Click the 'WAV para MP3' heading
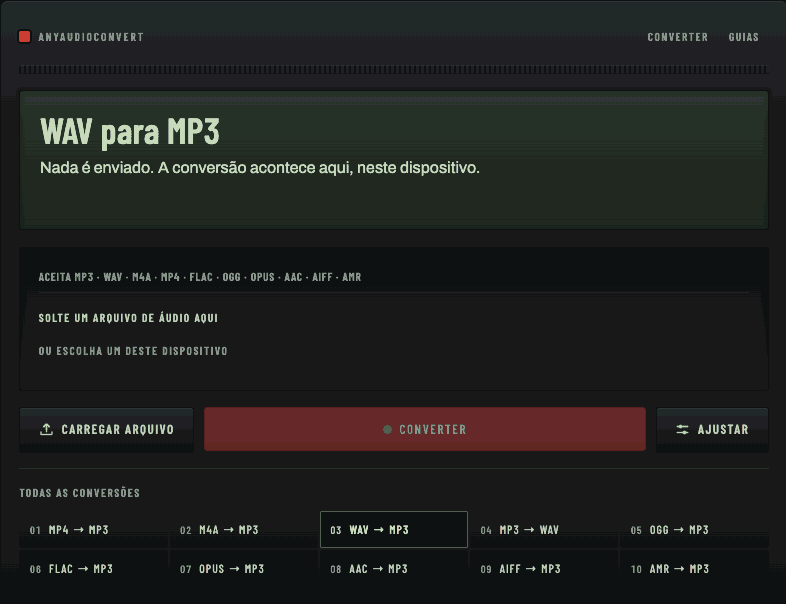This screenshot has height=604, width=786. tap(130, 132)
